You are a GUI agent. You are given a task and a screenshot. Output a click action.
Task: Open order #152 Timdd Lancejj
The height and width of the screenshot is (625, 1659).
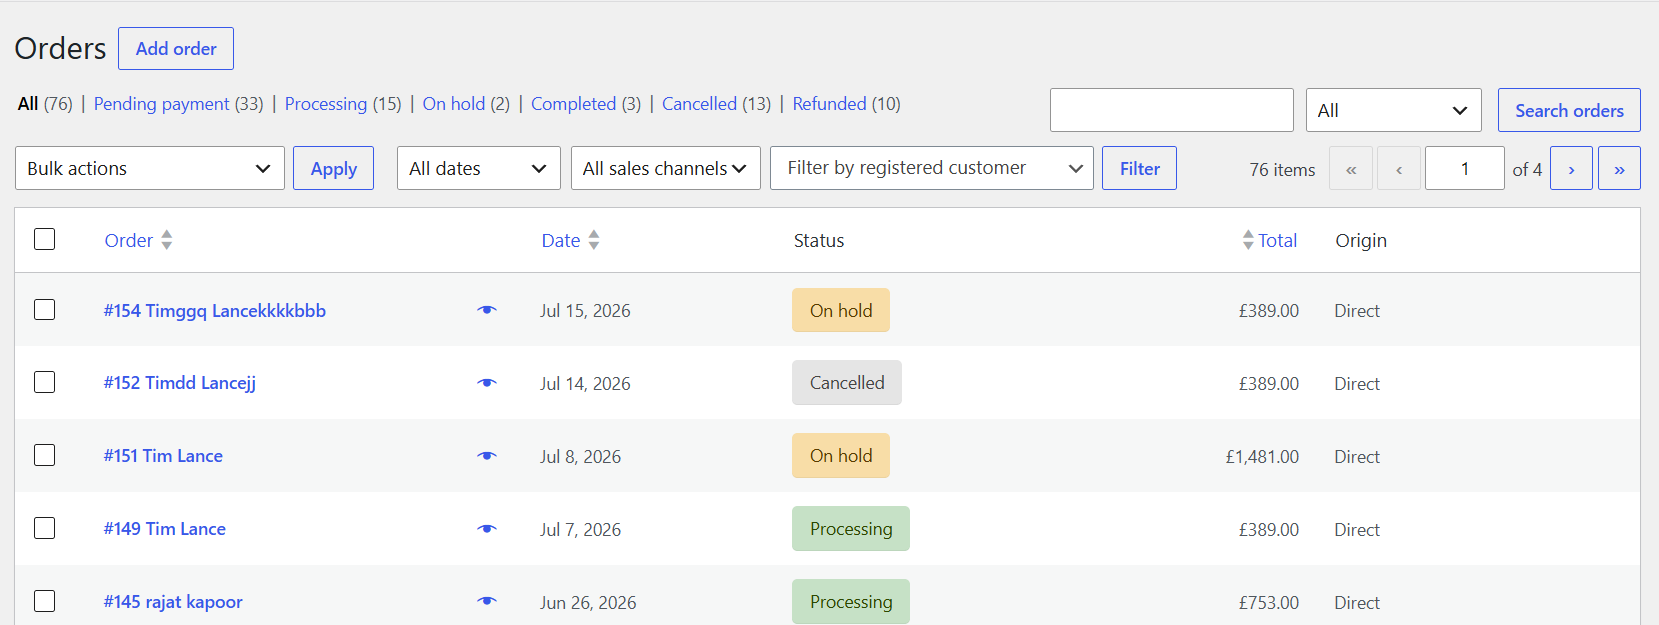tap(180, 383)
